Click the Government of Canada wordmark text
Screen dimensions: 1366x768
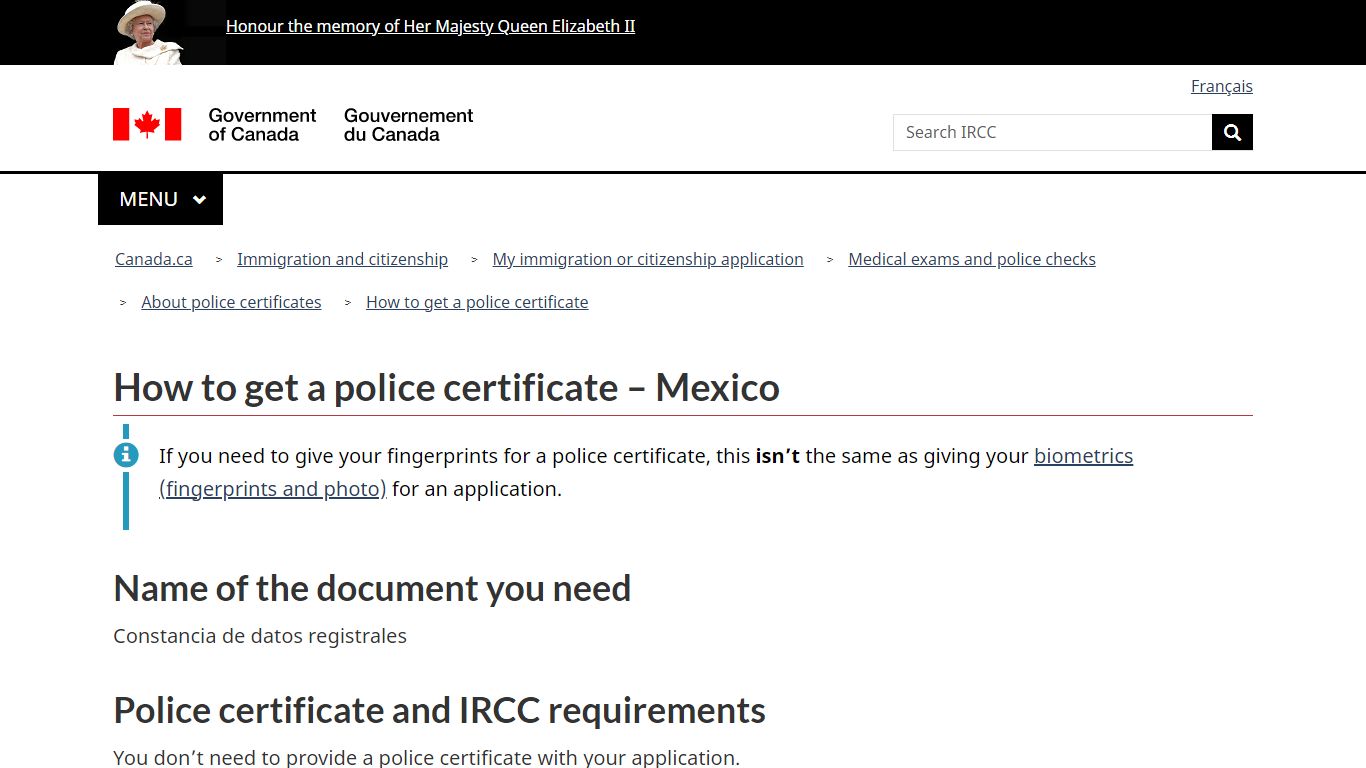coord(262,125)
